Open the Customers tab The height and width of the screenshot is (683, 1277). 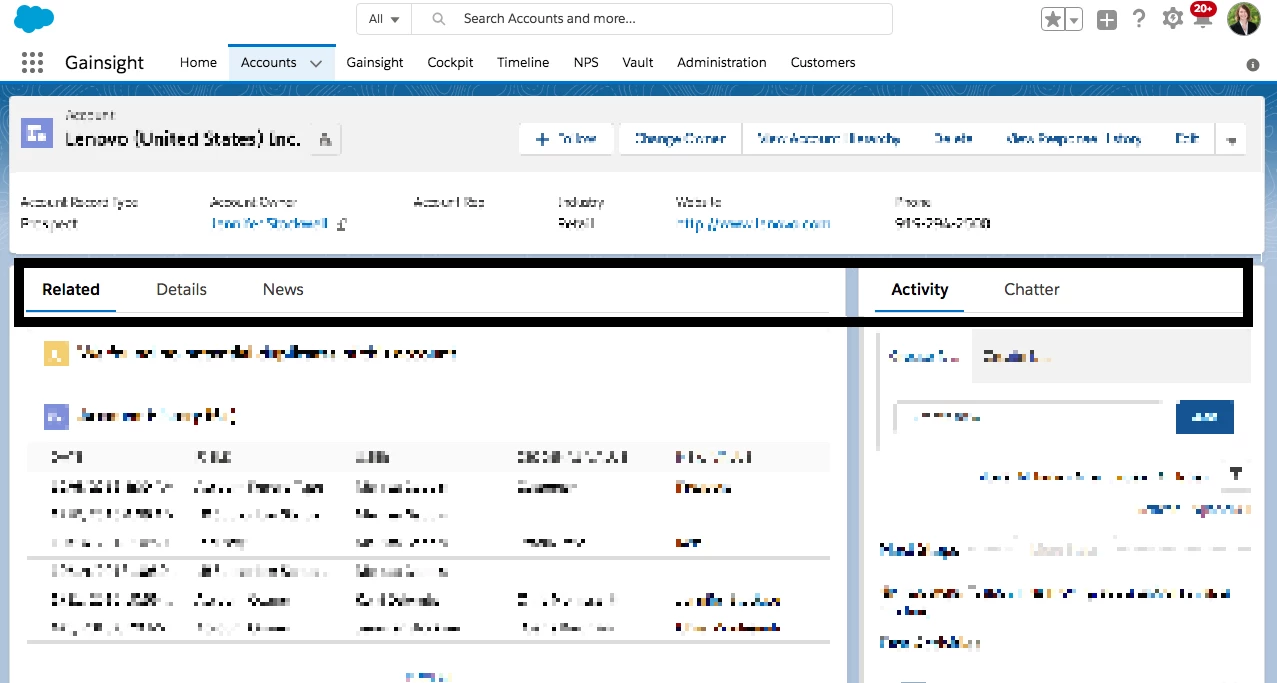tap(823, 62)
